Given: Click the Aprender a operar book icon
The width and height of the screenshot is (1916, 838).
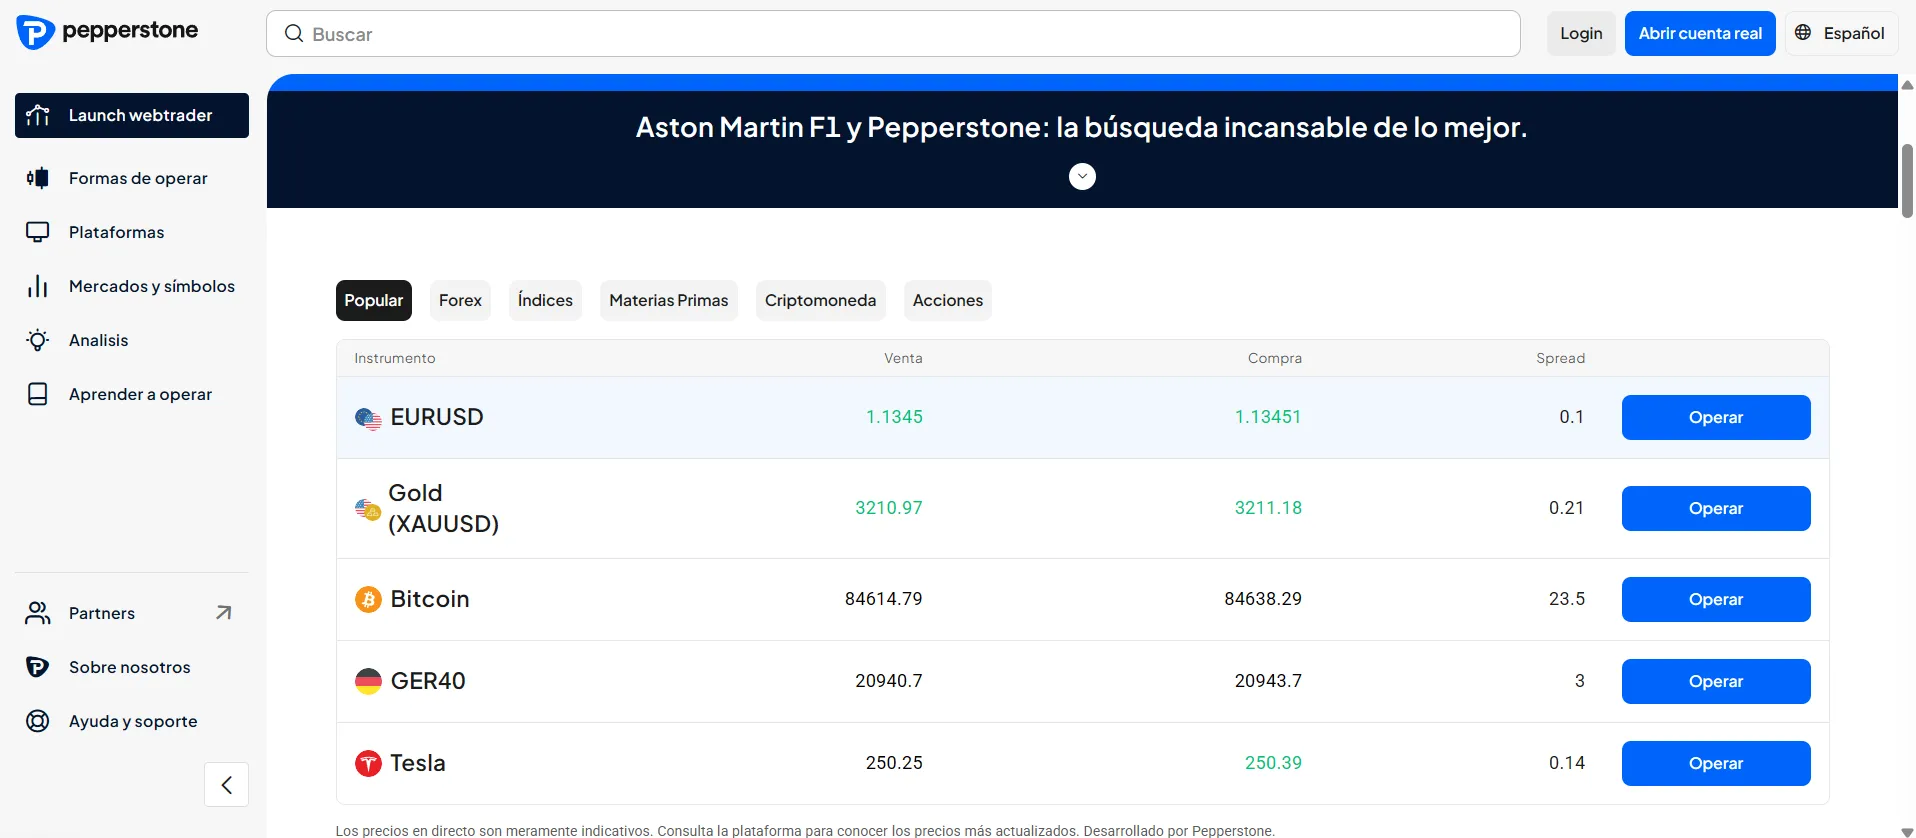Looking at the screenshot, I should click(38, 394).
